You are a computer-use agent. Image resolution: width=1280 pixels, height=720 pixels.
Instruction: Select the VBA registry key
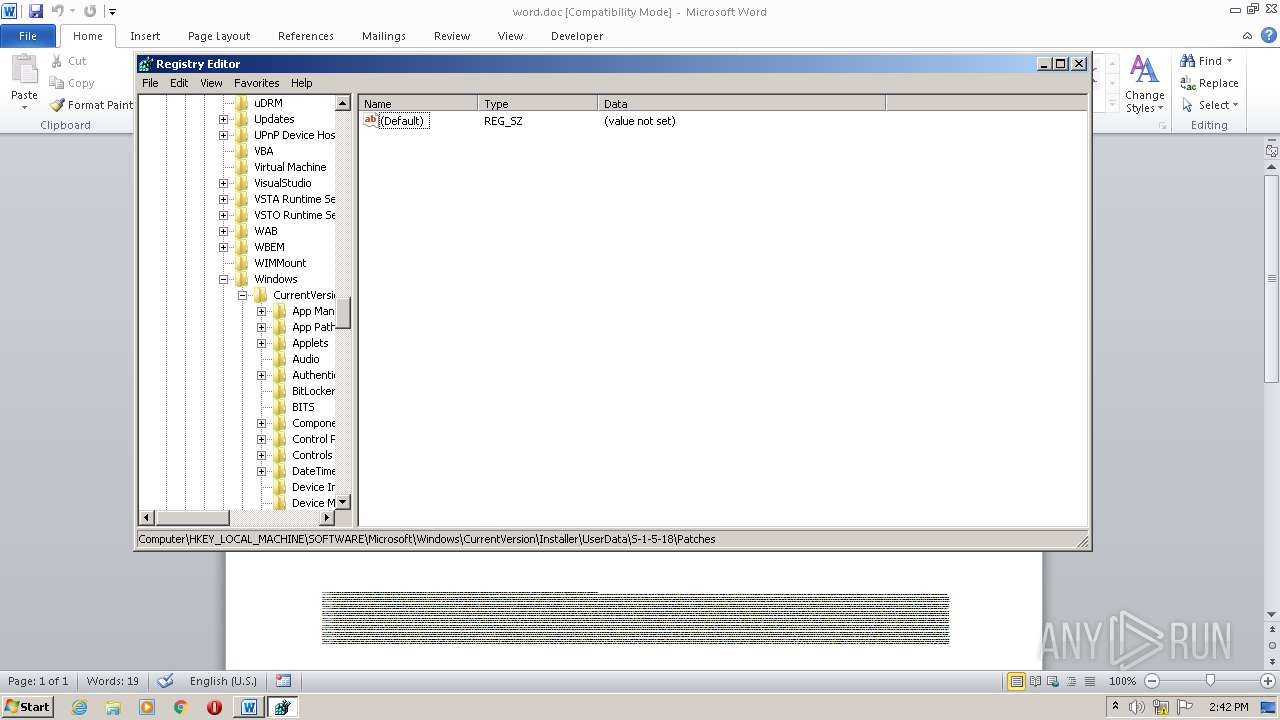[x=263, y=151]
